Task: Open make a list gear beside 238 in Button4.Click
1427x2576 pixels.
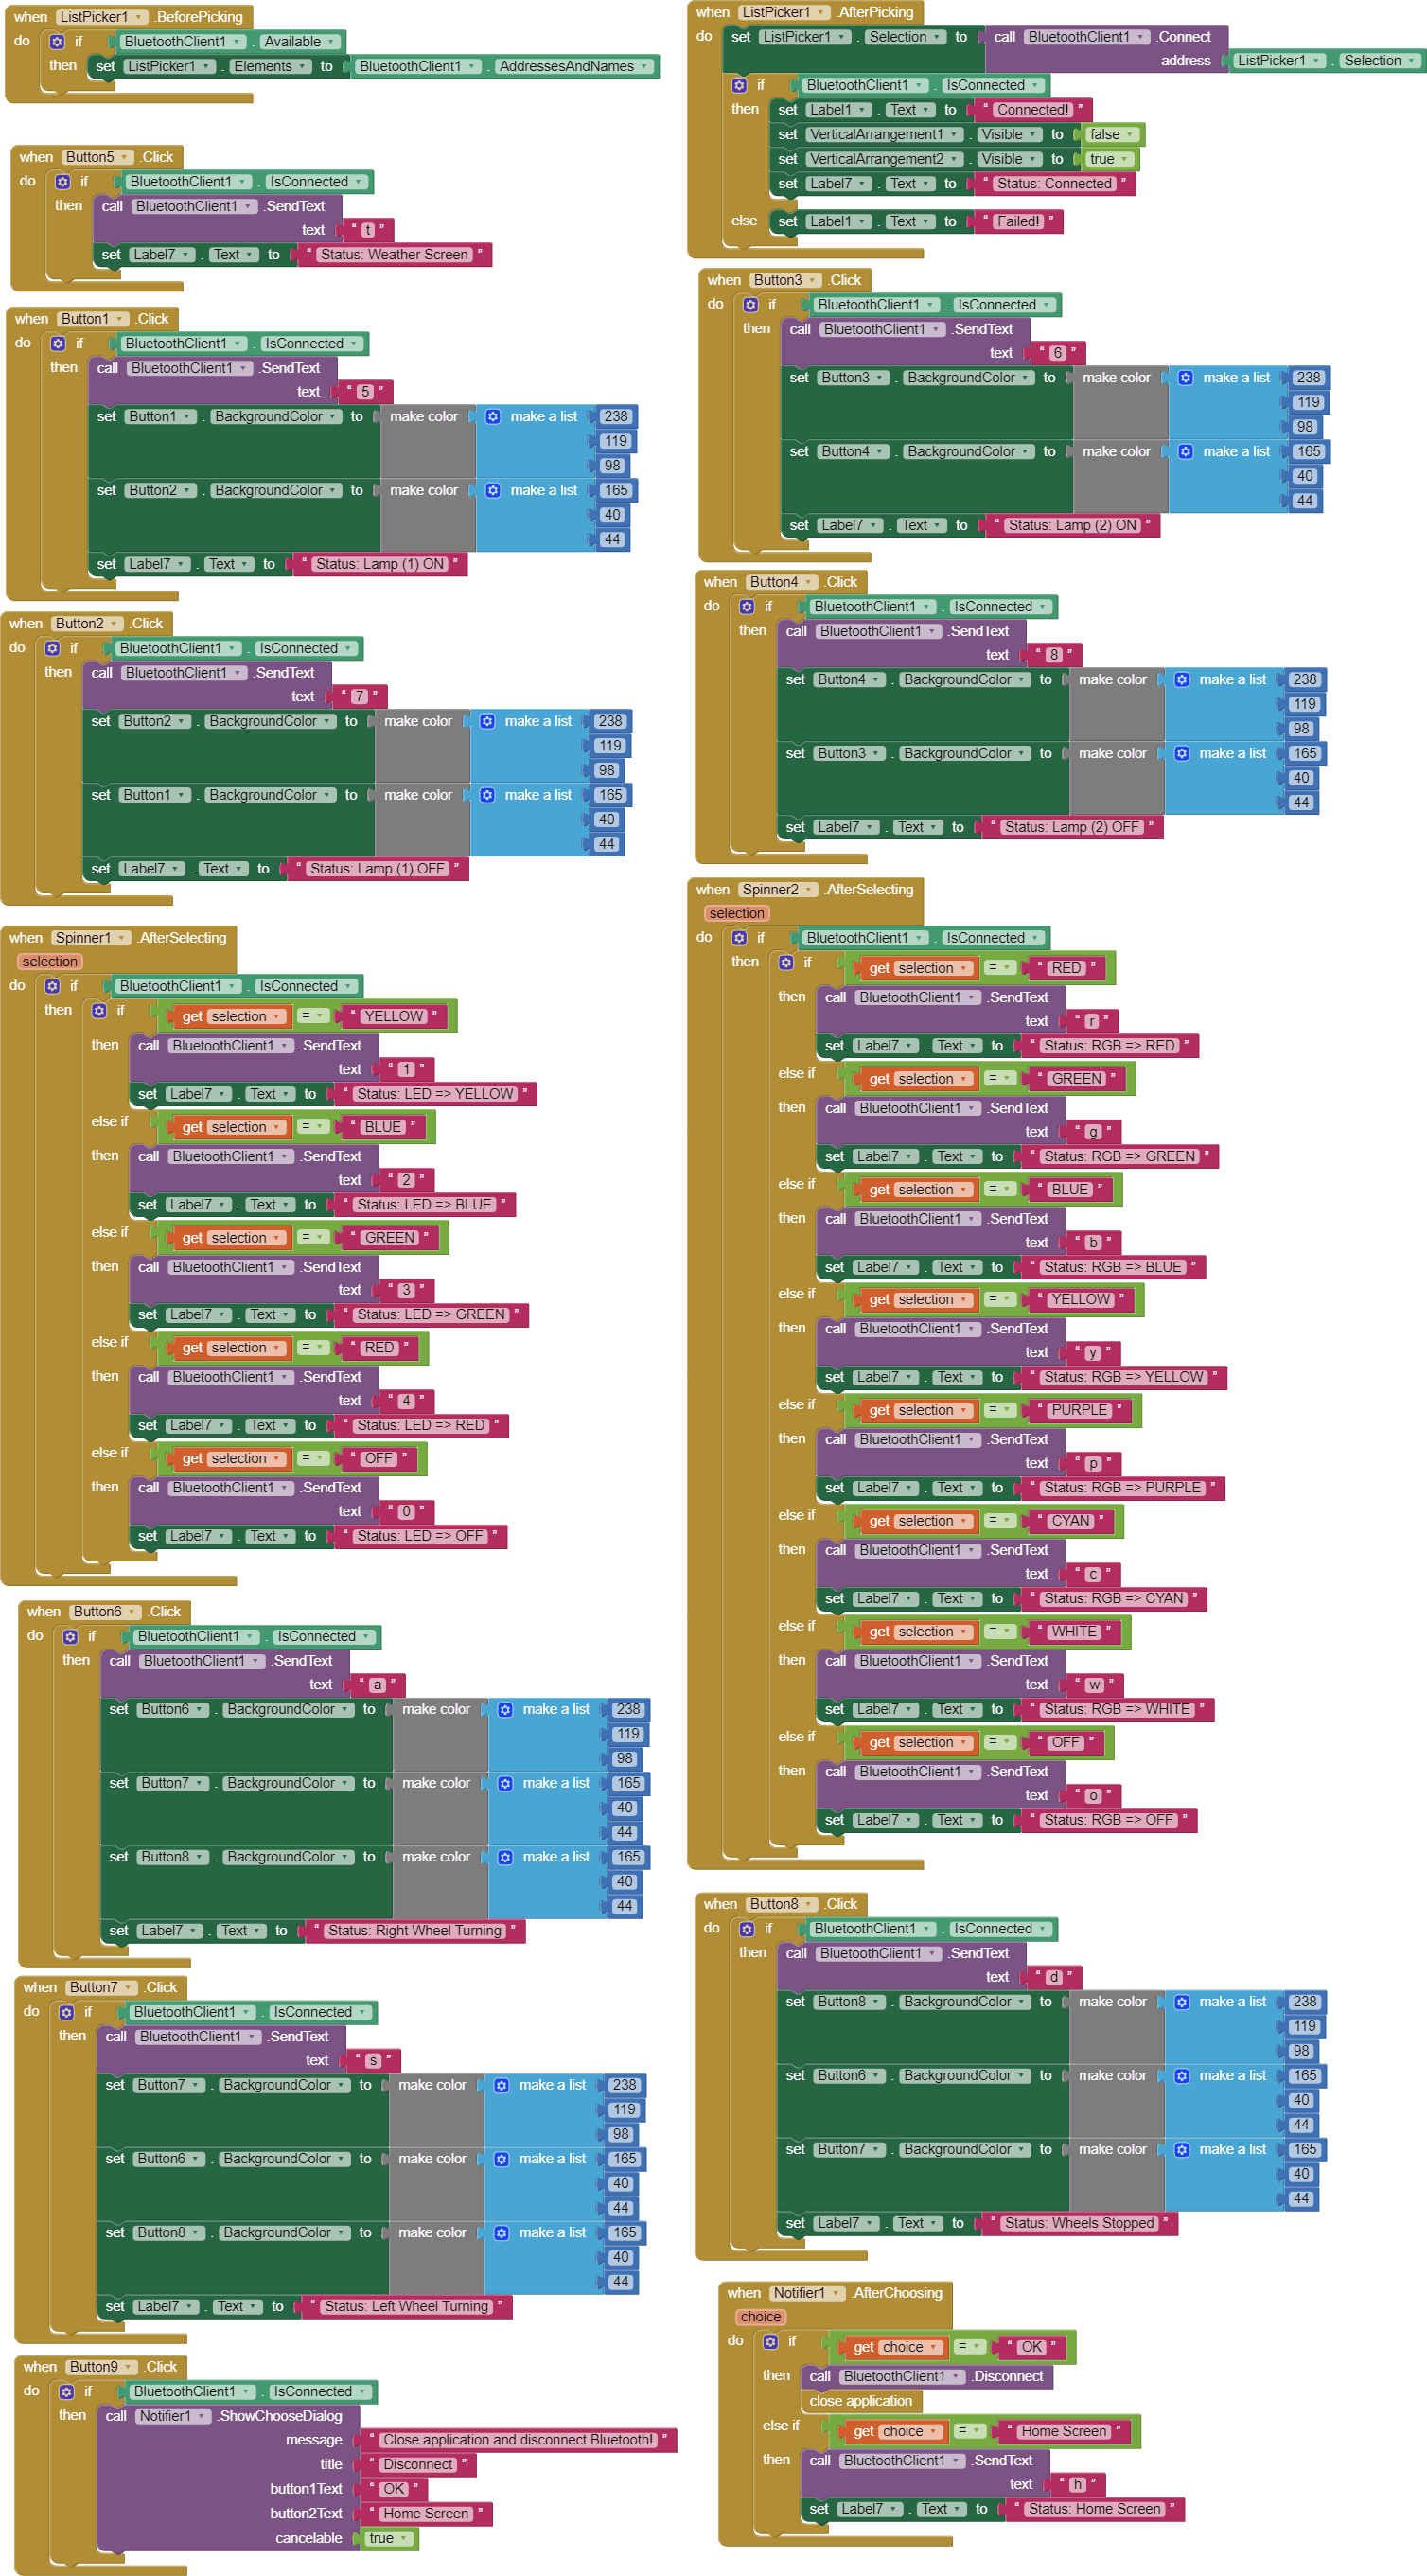Action: tap(1181, 680)
